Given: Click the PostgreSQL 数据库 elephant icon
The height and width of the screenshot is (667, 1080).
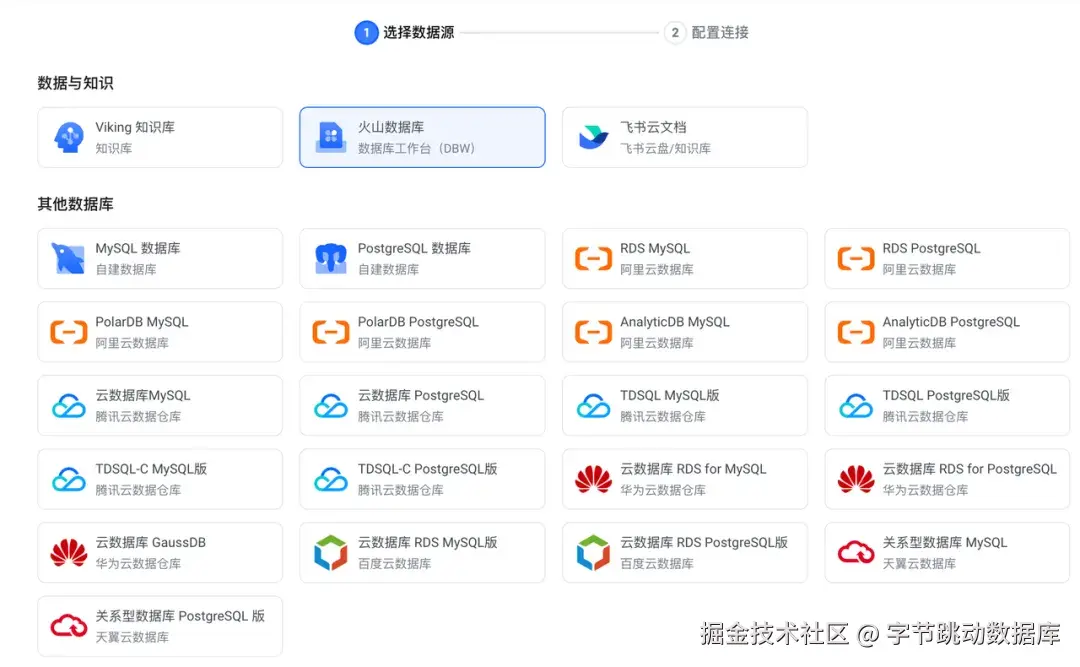Looking at the screenshot, I should [331, 258].
